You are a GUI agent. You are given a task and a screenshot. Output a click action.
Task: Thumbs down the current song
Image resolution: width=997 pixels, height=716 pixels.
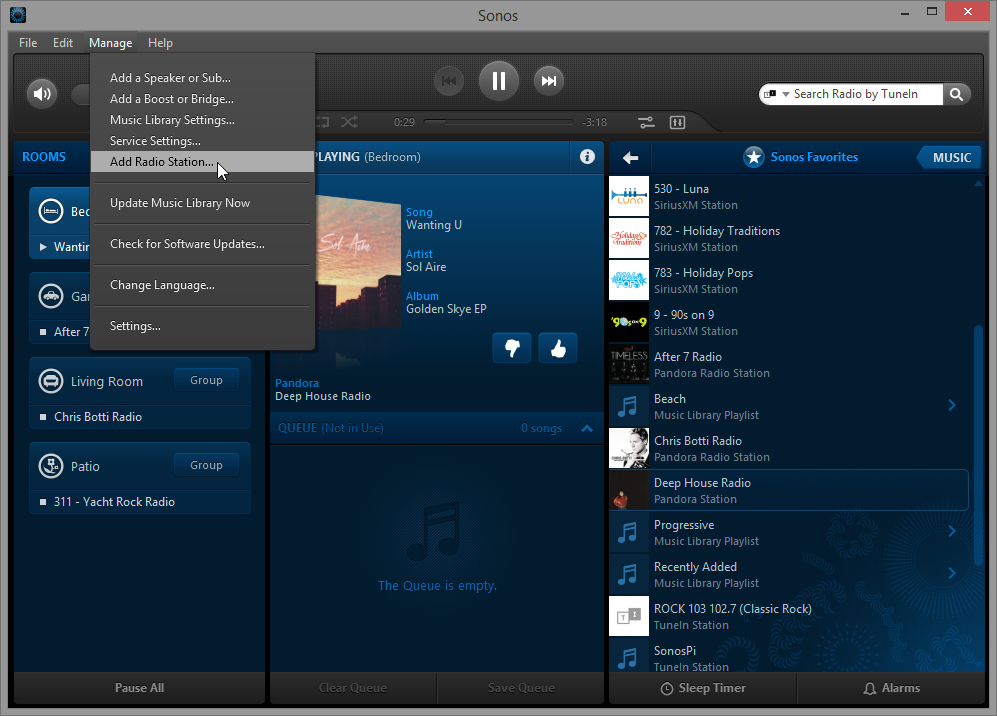[x=512, y=348]
